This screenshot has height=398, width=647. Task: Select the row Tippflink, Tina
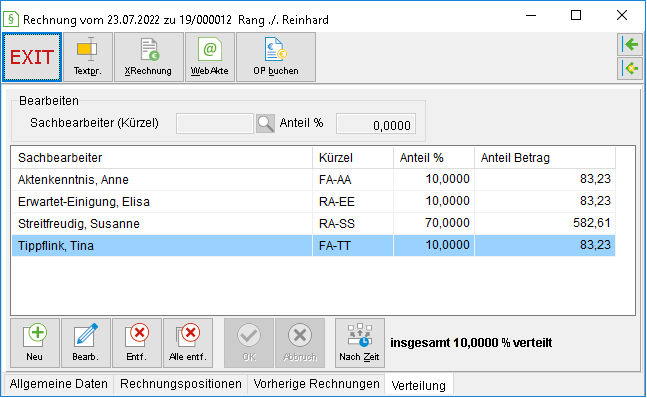[314, 245]
